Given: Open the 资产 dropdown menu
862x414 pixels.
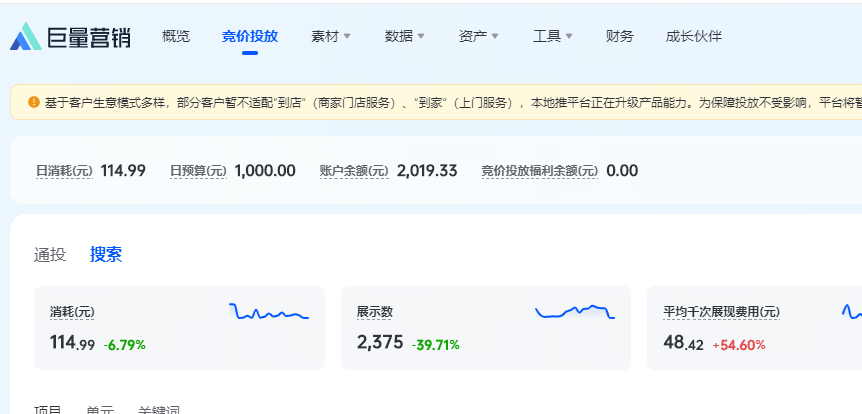Looking at the screenshot, I should (x=479, y=36).
